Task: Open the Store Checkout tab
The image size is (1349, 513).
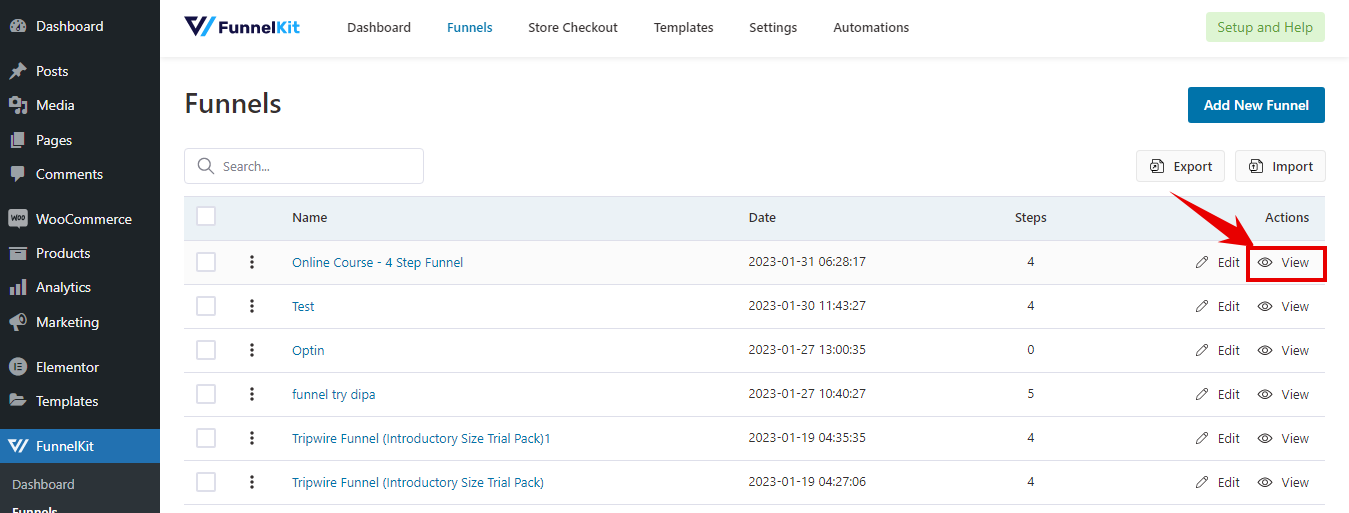Action: (573, 28)
